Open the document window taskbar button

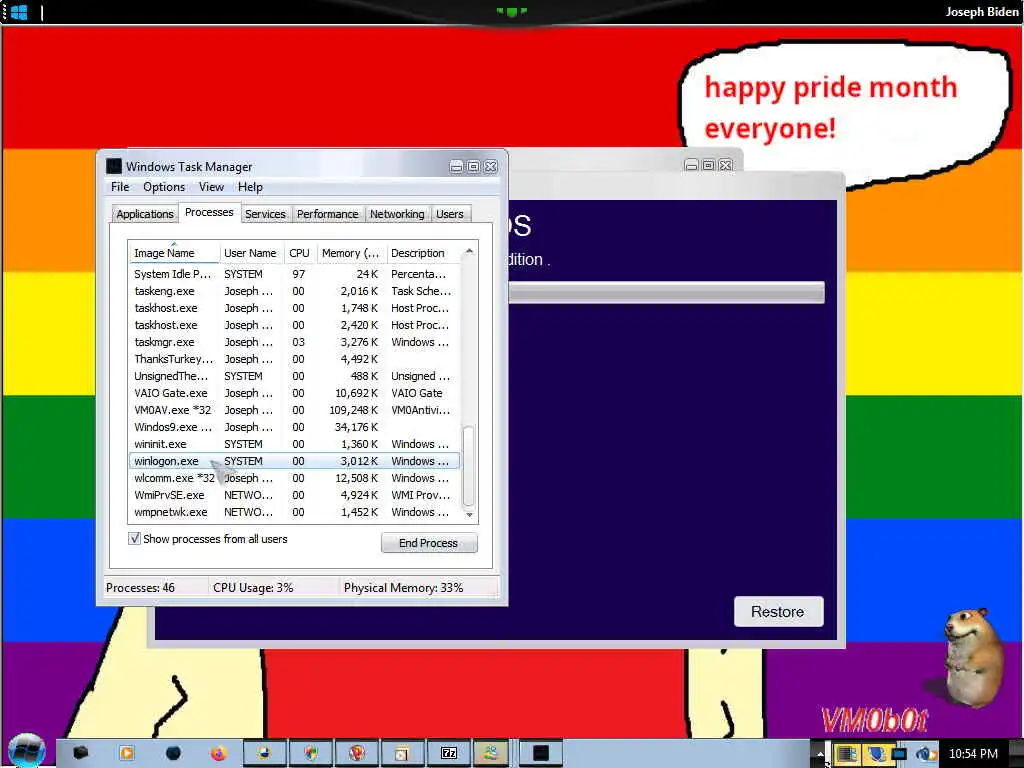pyautogui.click(x=402, y=753)
